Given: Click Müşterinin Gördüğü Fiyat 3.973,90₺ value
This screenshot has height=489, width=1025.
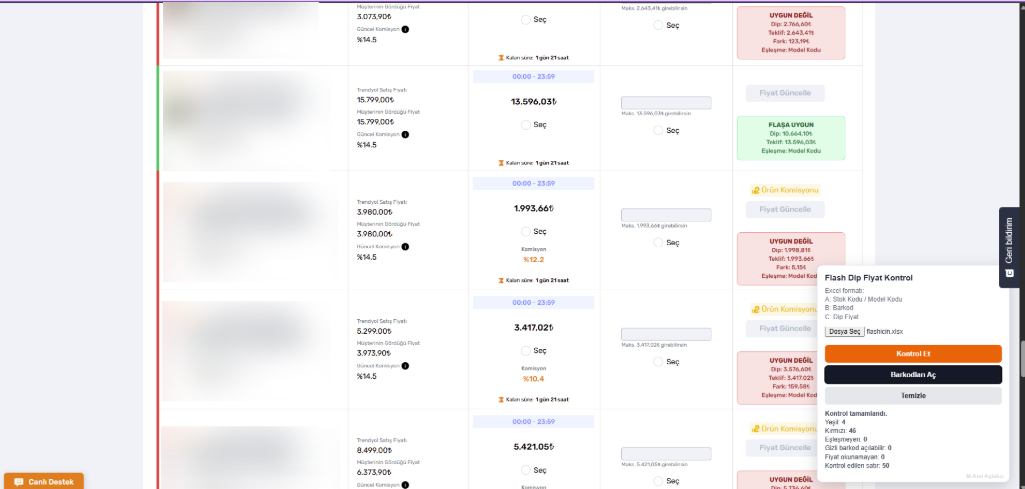Looking at the screenshot, I should pos(375,353).
